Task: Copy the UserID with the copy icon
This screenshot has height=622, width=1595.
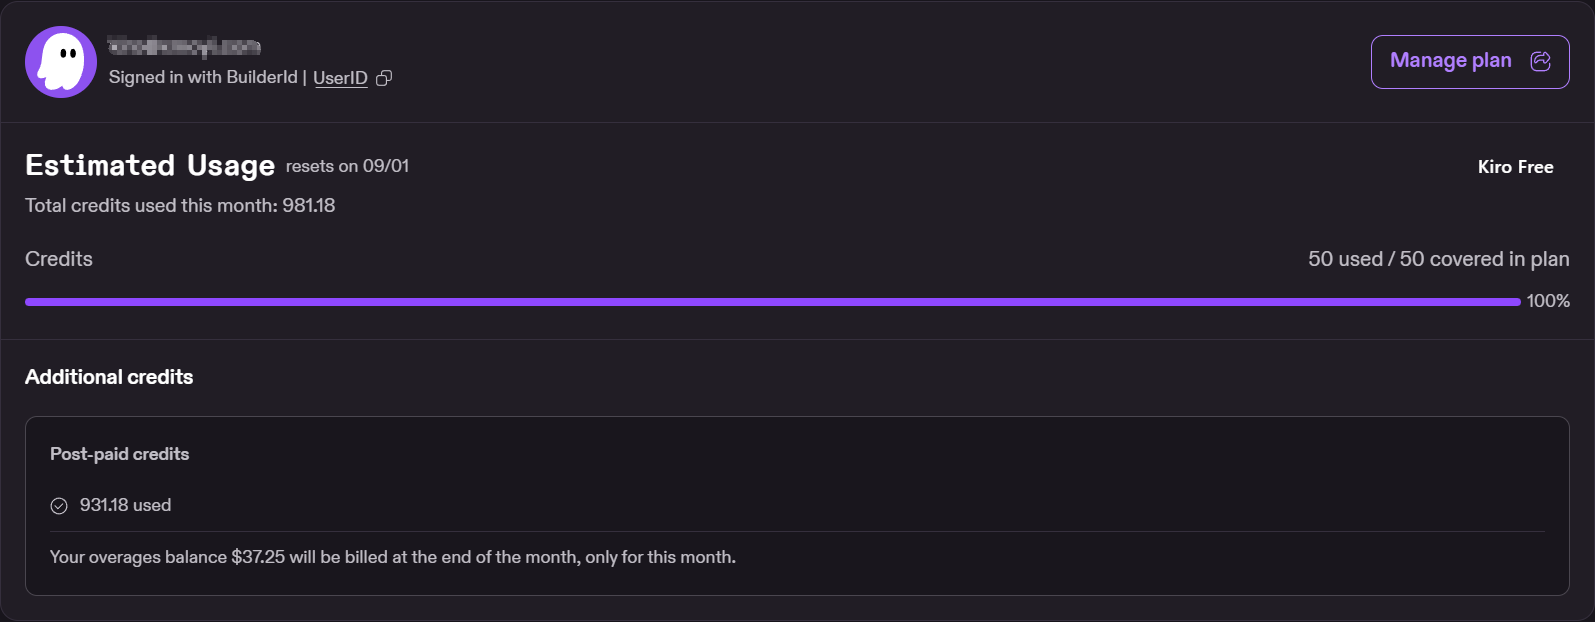Action: click(x=384, y=78)
